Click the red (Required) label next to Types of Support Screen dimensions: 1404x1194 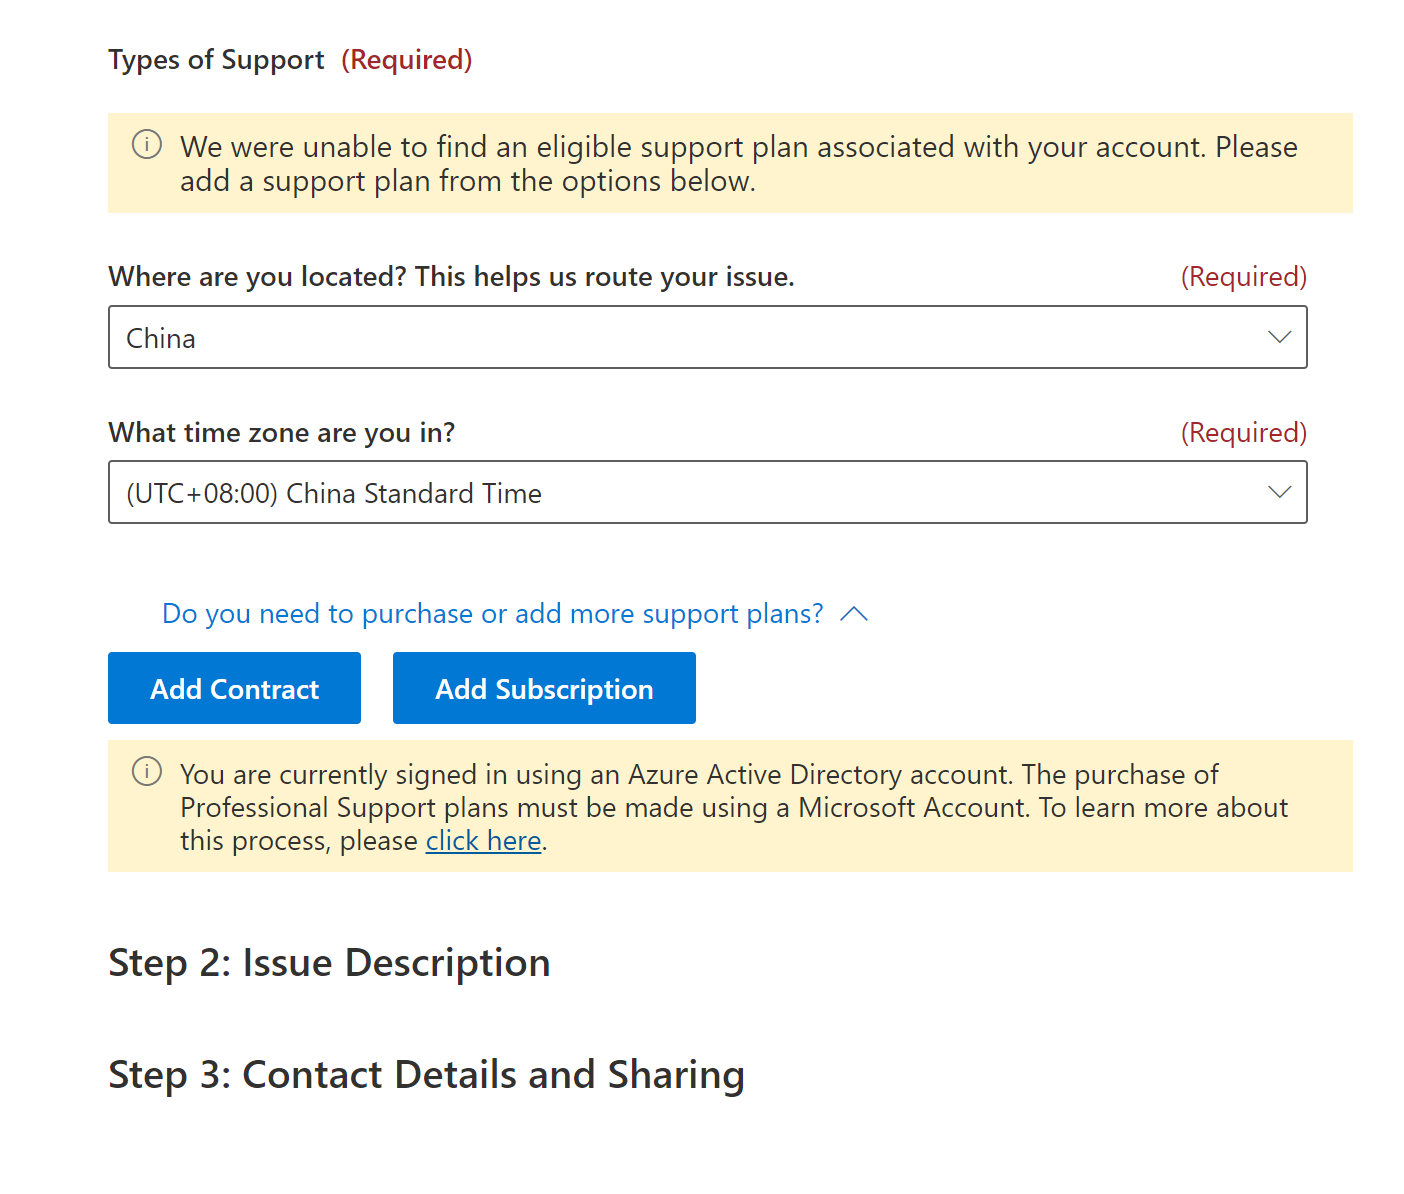click(407, 60)
